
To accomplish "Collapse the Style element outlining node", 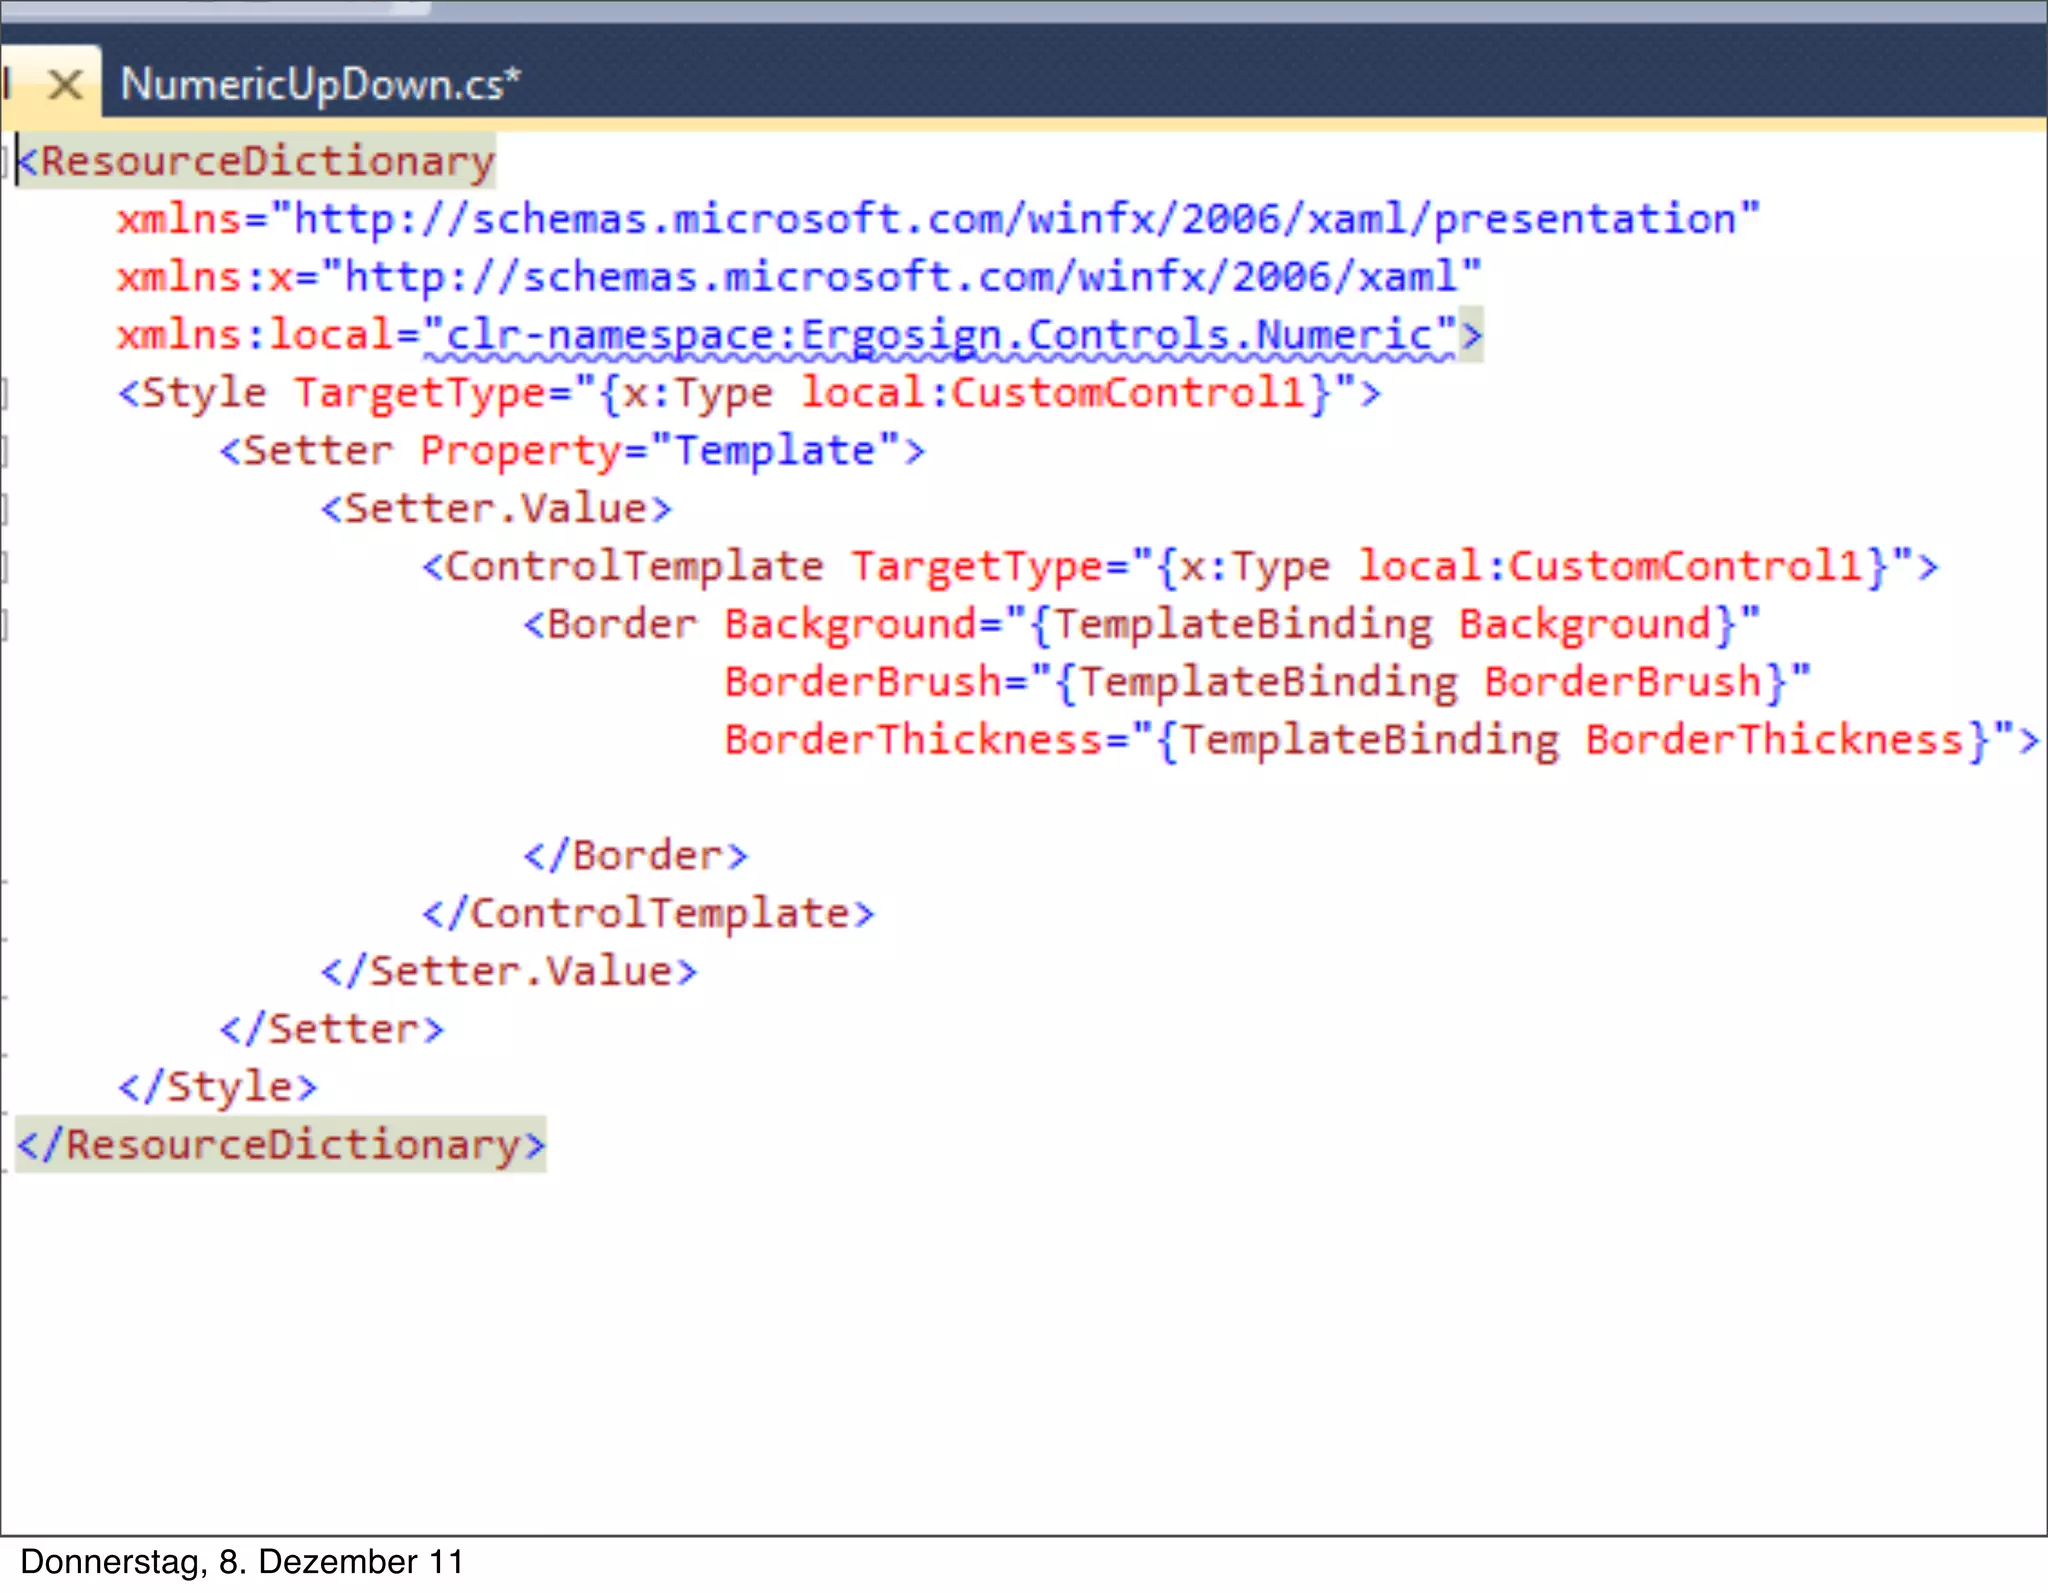I will [x=4, y=394].
